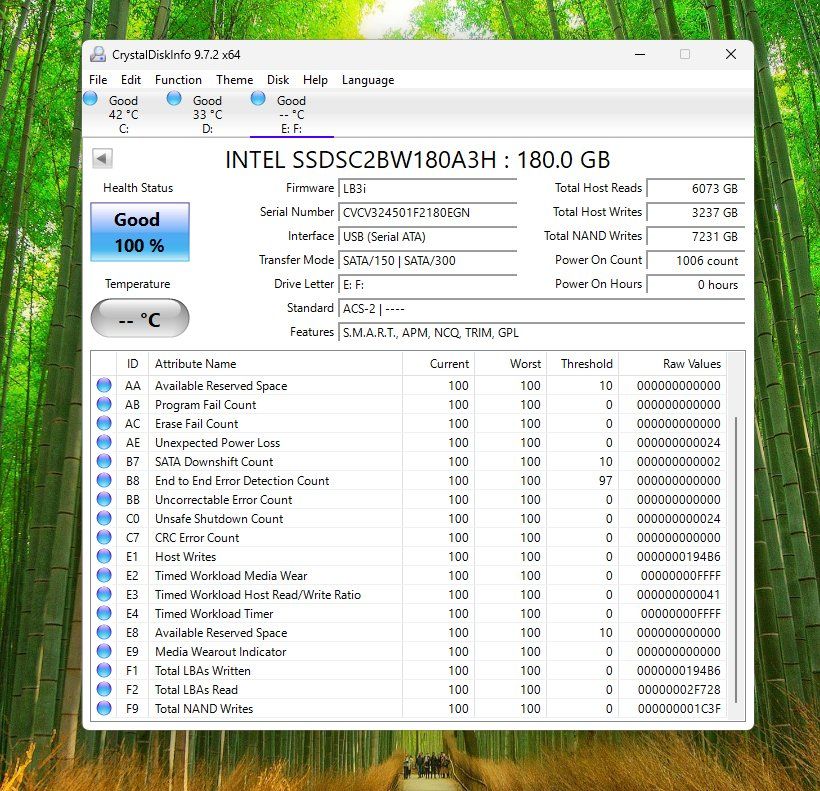Click Power On Hours value 0 hours
The height and width of the screenshot is (791, 820).
pos(696,284)
